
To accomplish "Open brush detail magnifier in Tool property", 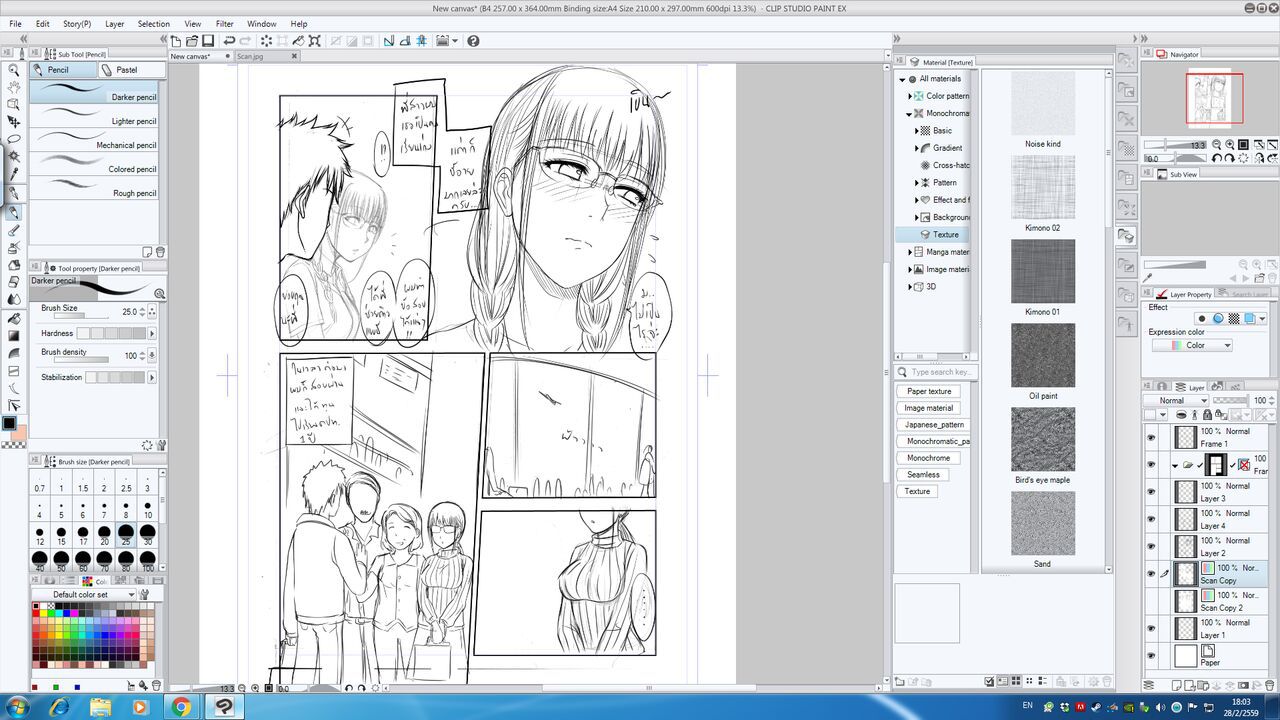I will coord(159,293).
